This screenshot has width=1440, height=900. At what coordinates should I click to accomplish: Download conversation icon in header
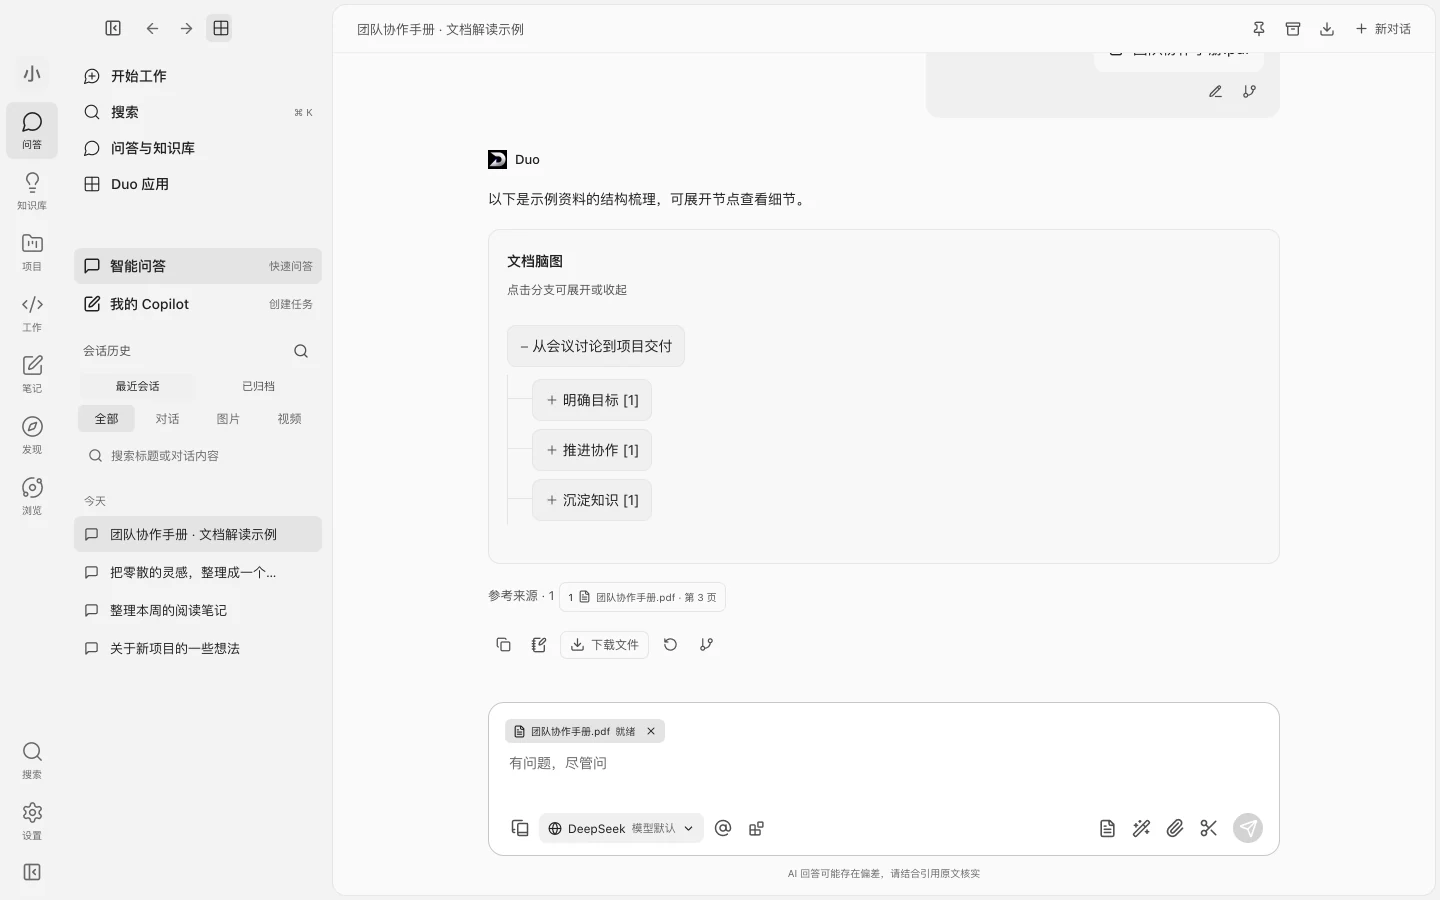(1327, 29)
